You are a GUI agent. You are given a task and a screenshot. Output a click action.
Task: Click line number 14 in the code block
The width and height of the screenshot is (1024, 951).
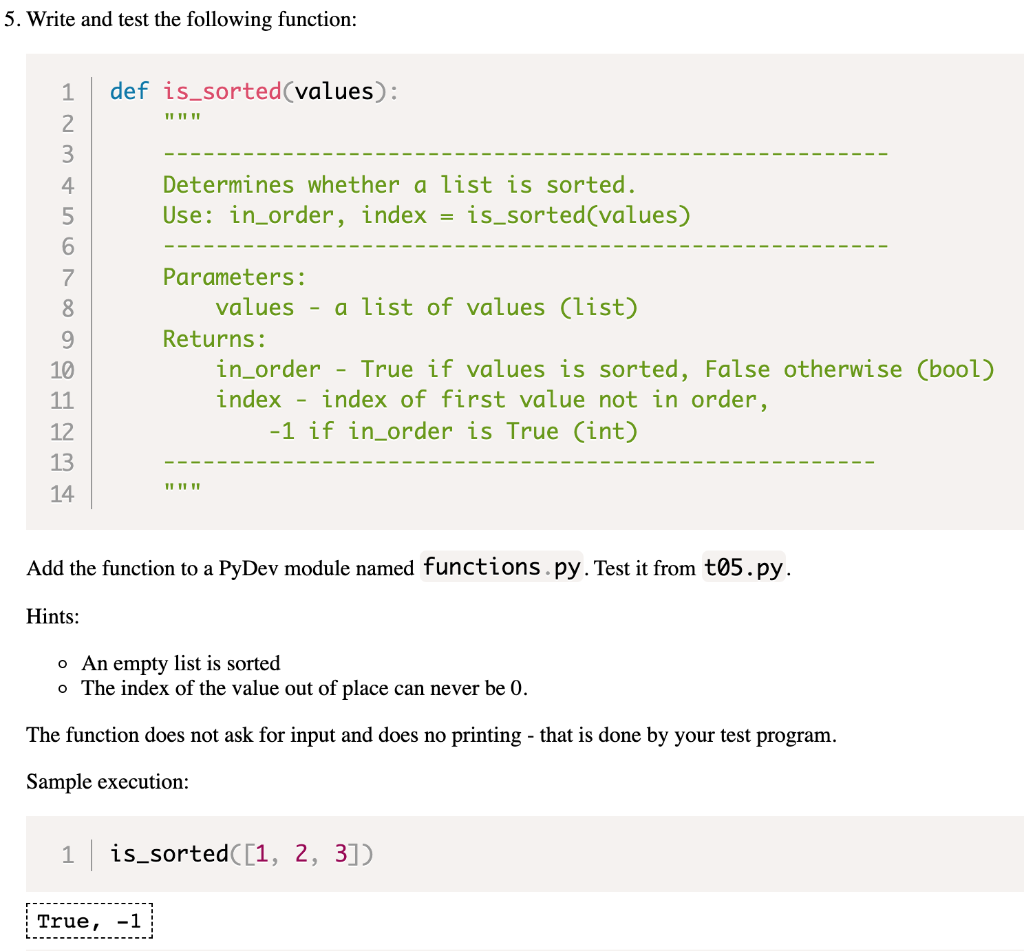pyautogui.click(x=62, y=492)
